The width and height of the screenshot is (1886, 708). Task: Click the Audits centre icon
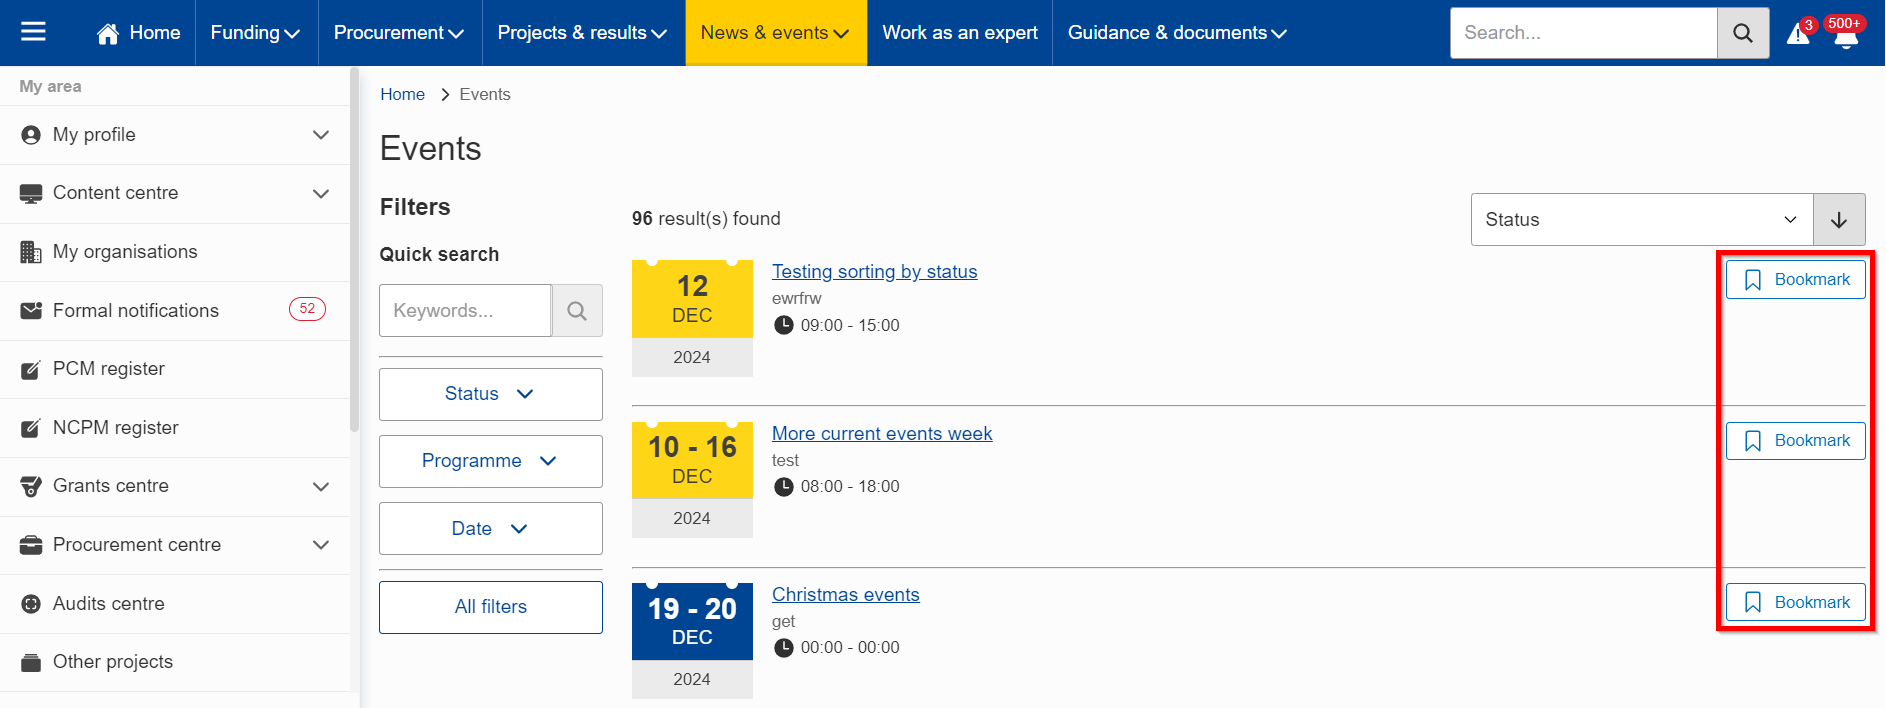[x=31, y=604]
